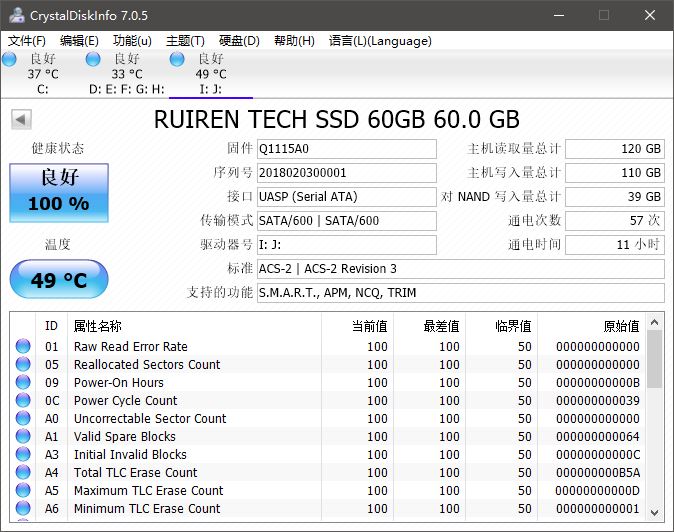Select the Reallocated Sectors Count row
Screen dimensions: 674x532
(328, 364)
